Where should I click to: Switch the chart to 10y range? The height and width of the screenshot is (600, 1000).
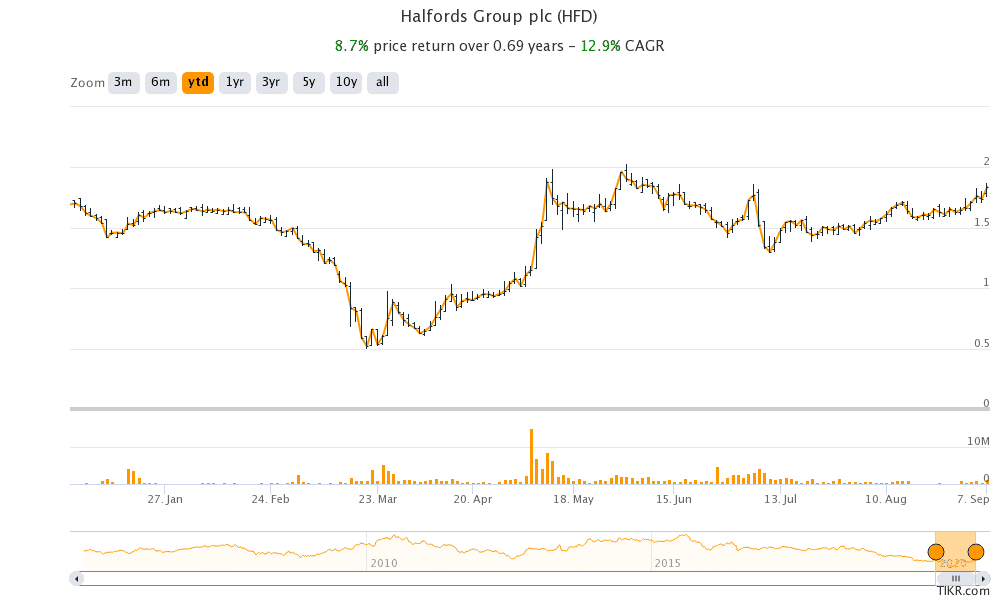point(346,82)
